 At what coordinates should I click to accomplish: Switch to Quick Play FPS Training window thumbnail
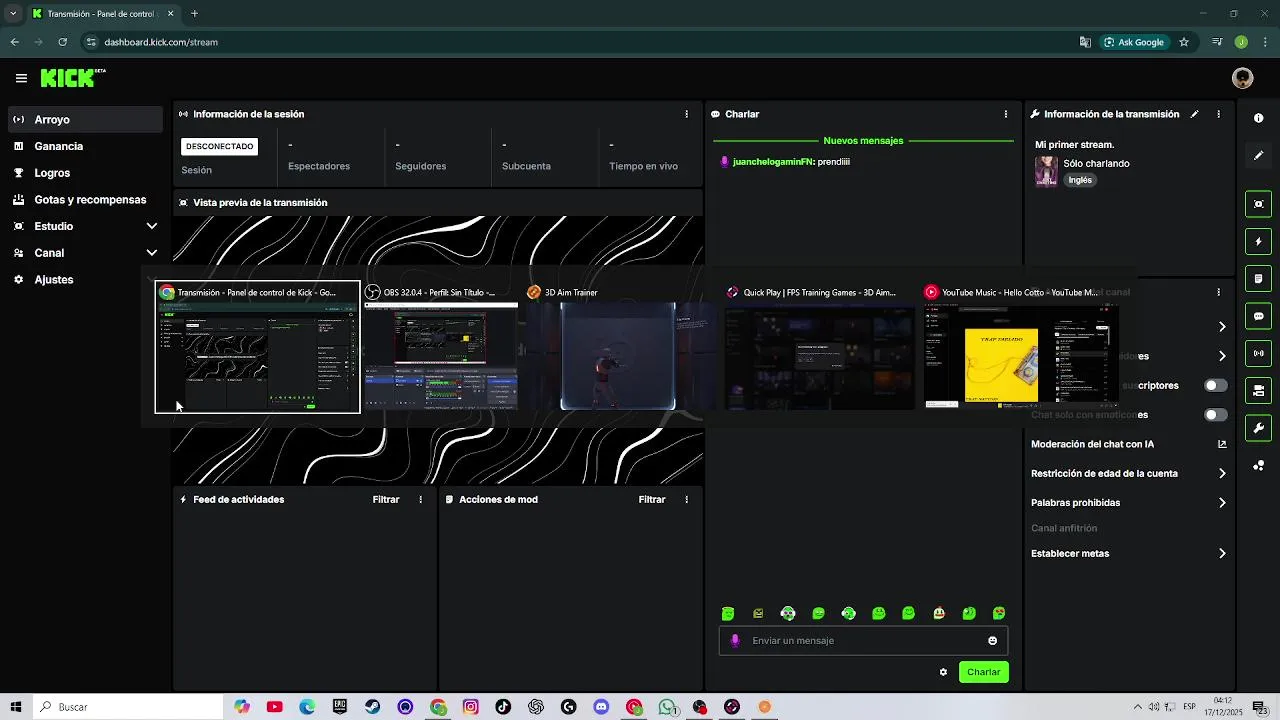click(x=819, y=347)
